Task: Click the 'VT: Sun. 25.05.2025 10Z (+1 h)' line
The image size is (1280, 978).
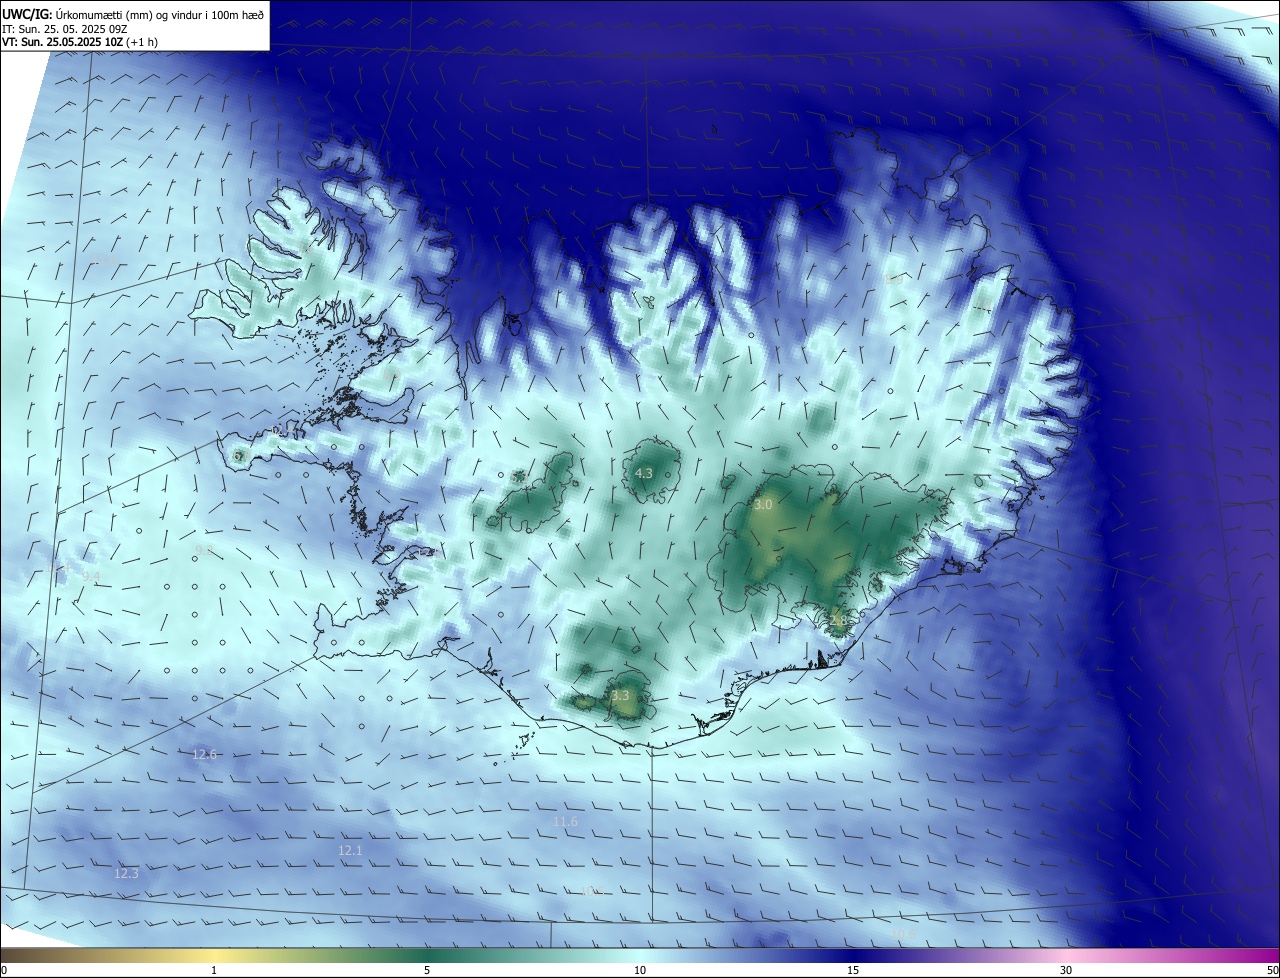Action: (x=80, y=42)
